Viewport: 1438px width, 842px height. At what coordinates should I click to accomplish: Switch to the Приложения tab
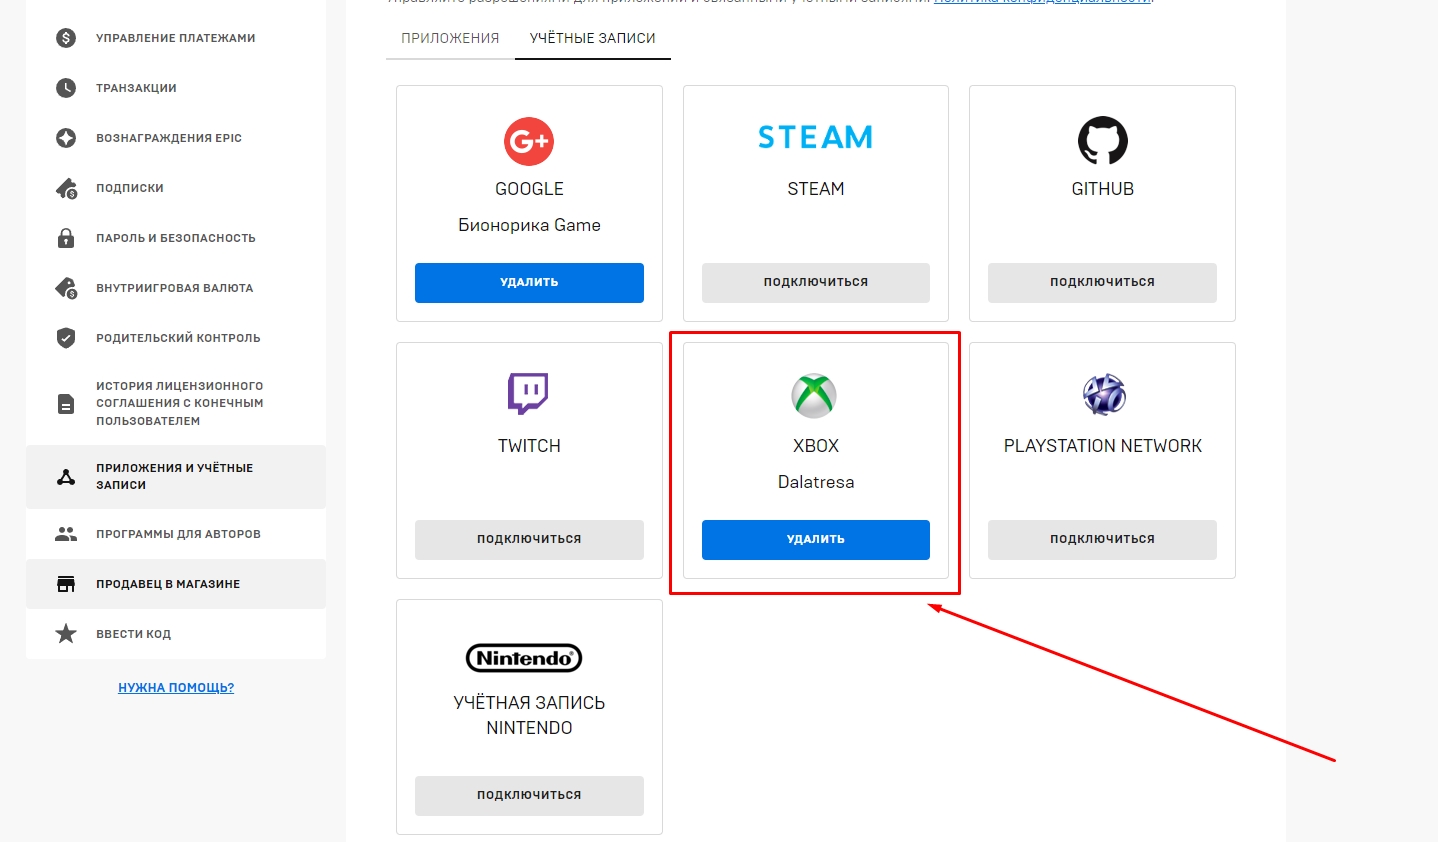tap(450, 38)
